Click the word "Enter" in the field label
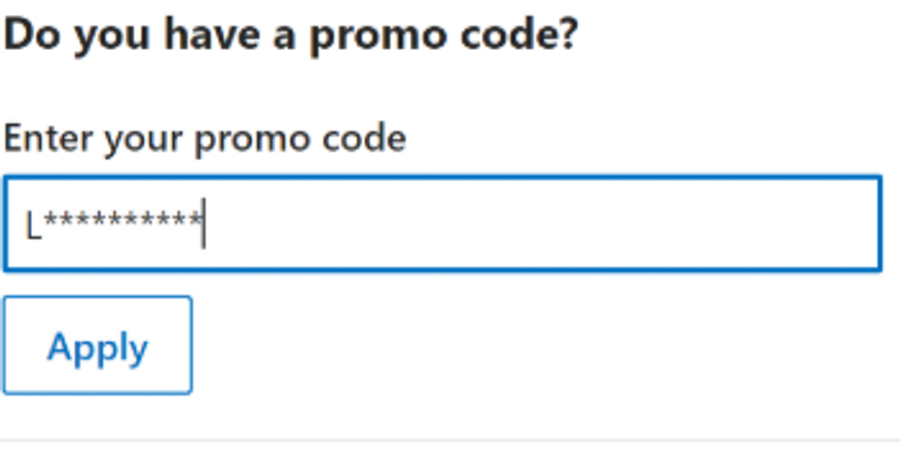This screenshot has height=467, width=900. click(x=52, y=138)
